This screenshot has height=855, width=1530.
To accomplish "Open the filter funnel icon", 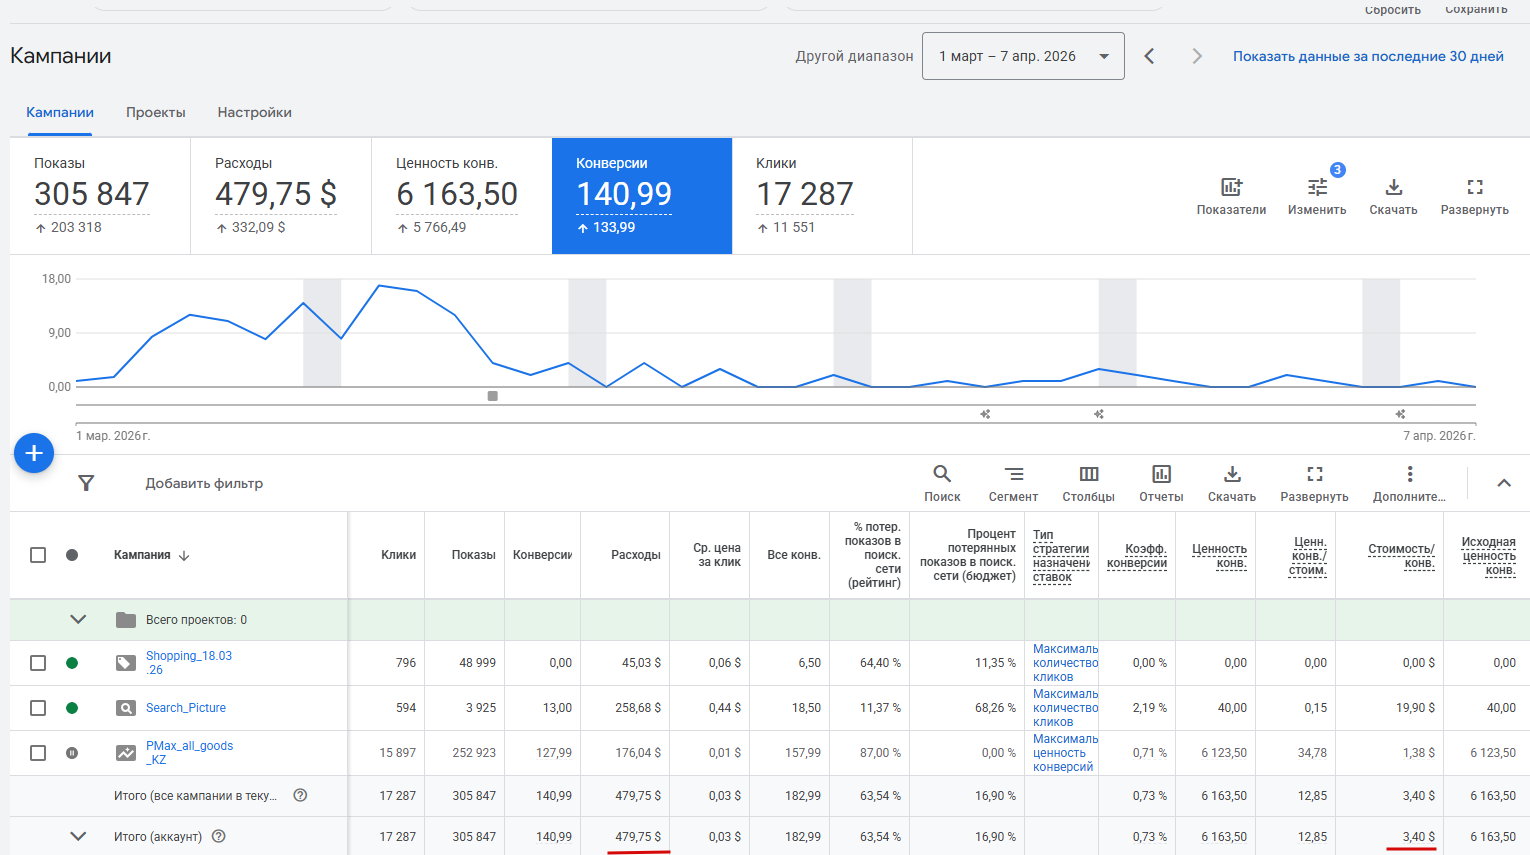I will click(87, 483).
